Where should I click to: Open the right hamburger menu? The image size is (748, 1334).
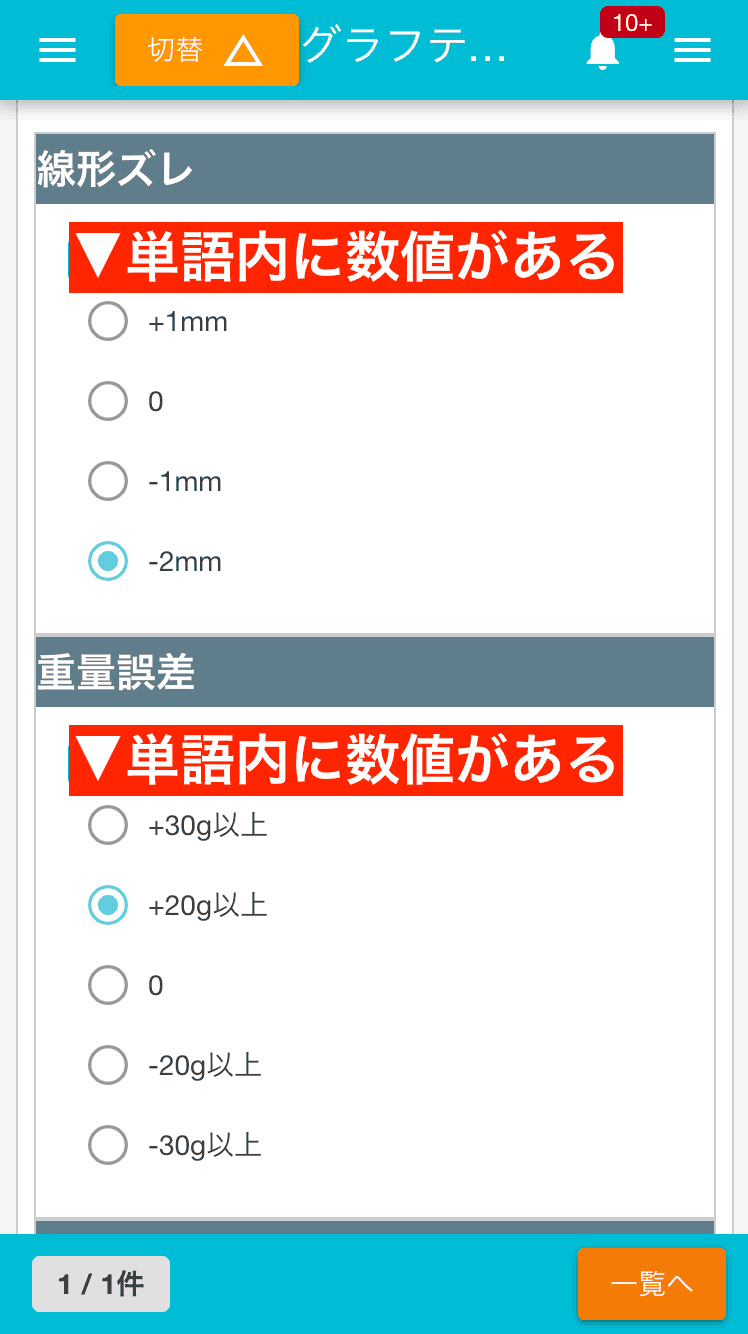click(693, 50)
